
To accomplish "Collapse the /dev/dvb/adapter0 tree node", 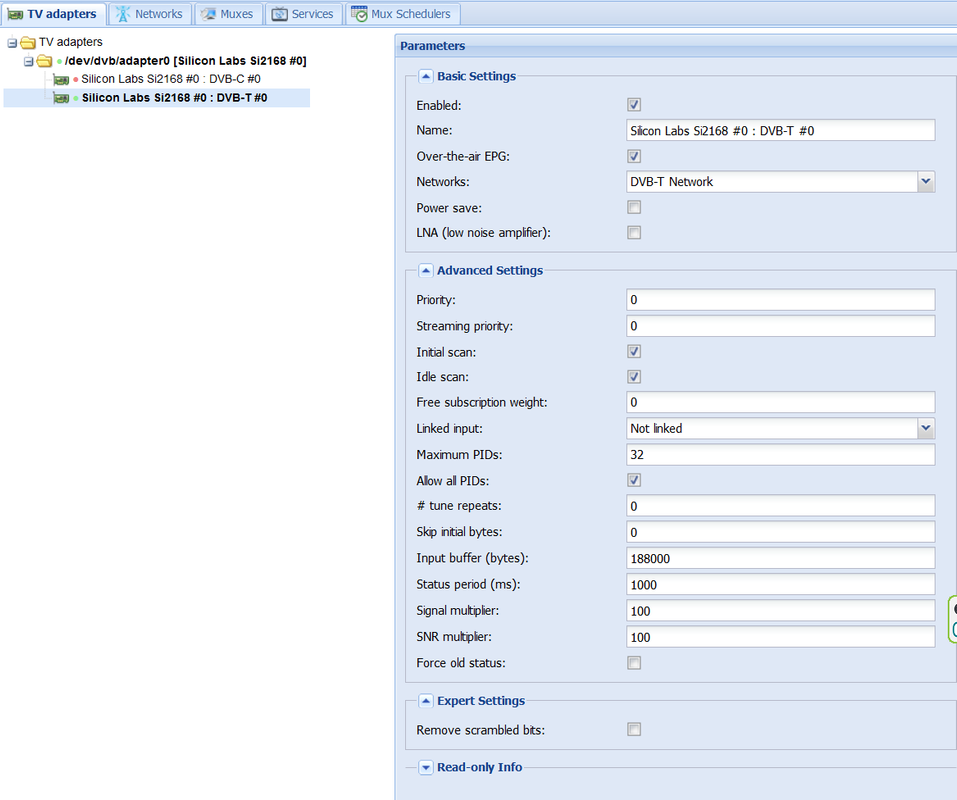I will point(28,62).
